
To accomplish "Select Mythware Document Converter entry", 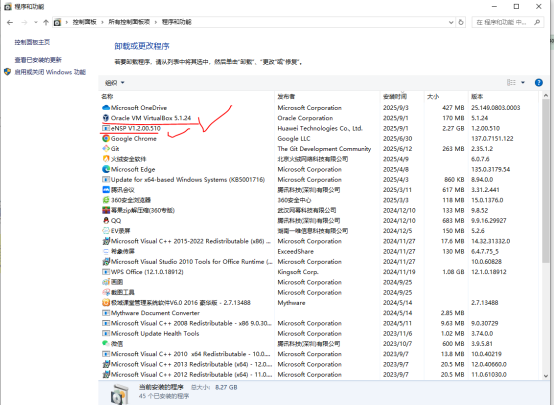I will tap(319, 312).
